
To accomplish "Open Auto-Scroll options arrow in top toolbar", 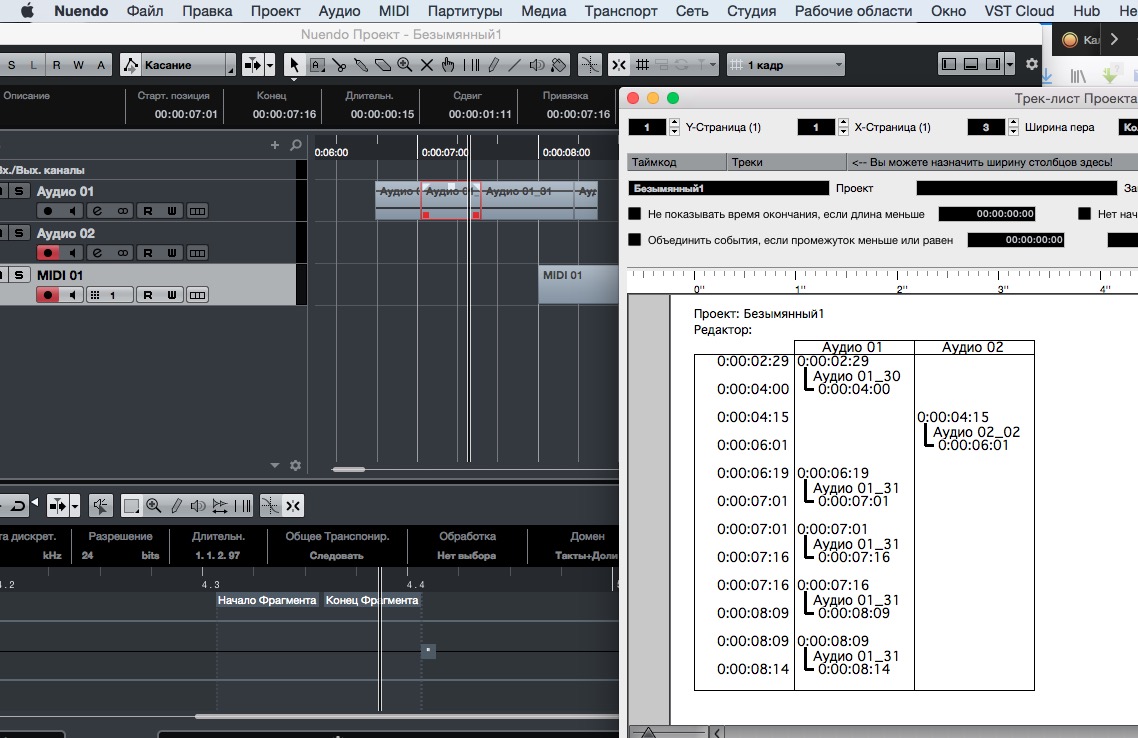I will point(270,65).
